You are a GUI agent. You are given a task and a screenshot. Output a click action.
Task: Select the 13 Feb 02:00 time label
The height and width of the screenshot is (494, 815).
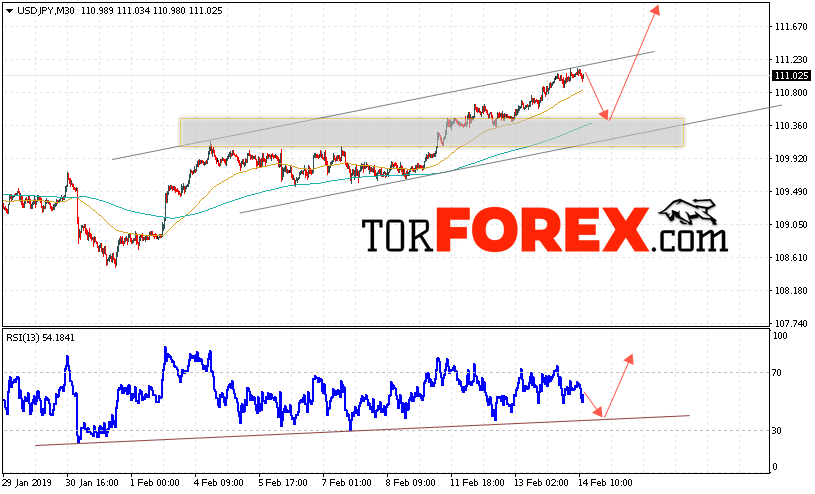coord(542,483)
